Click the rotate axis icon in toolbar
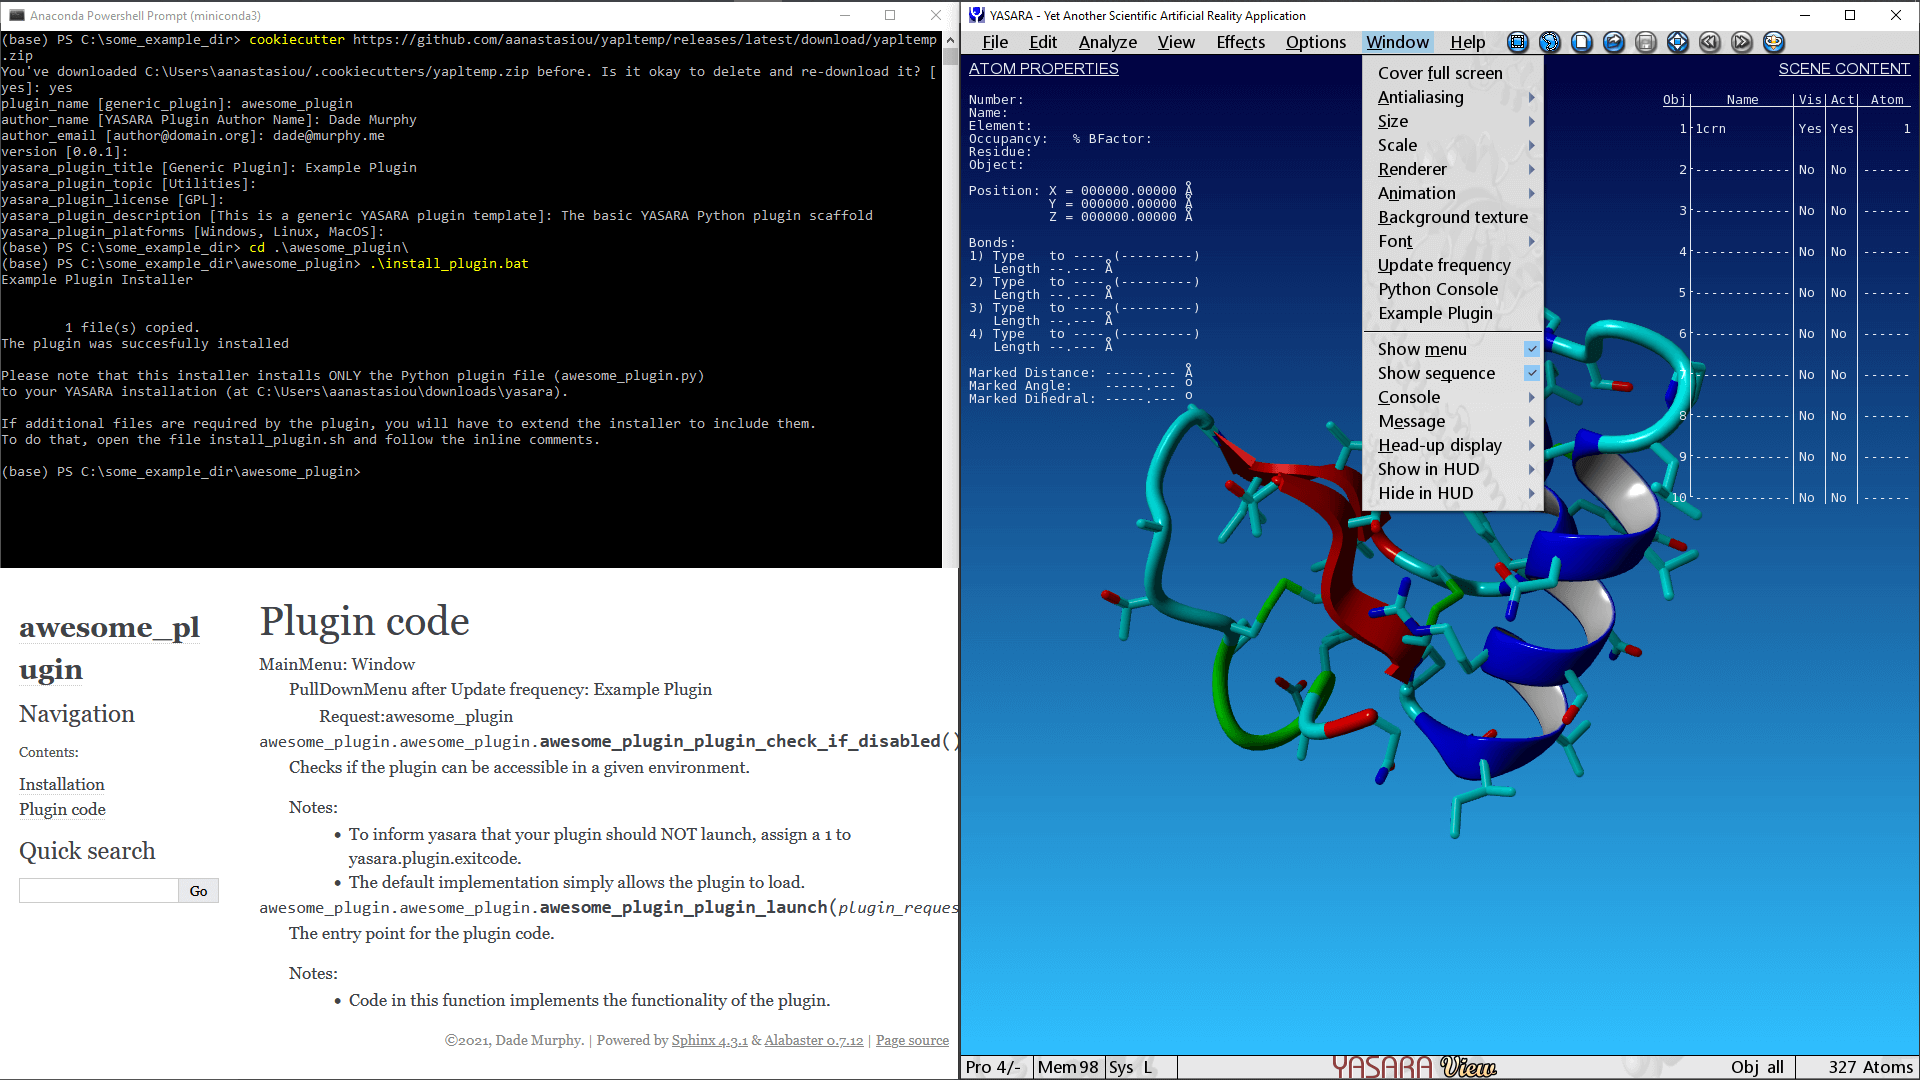This screenshot has height=1080, width=1920. 1774,42
